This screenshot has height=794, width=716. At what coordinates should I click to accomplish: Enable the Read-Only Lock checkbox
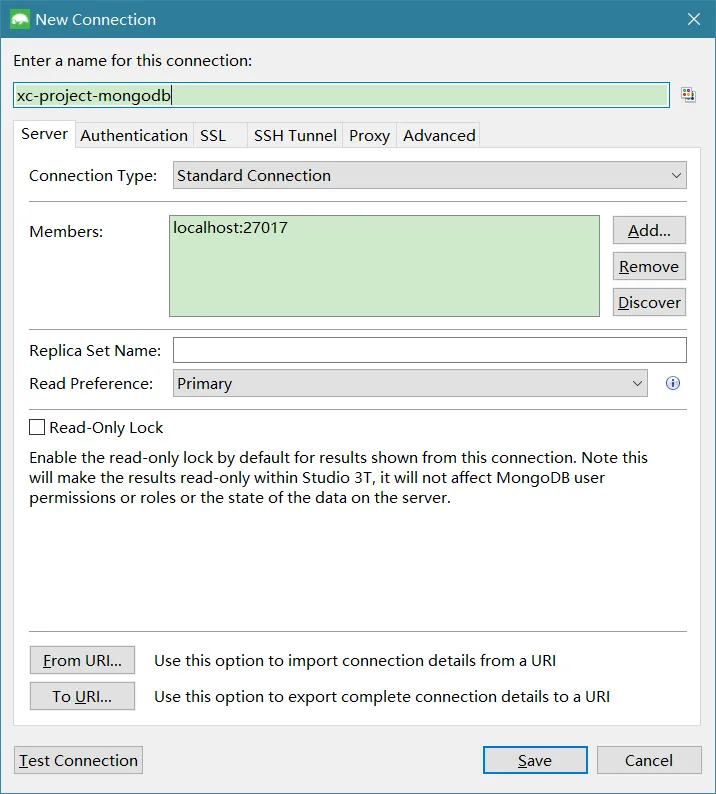pos(37,427)
